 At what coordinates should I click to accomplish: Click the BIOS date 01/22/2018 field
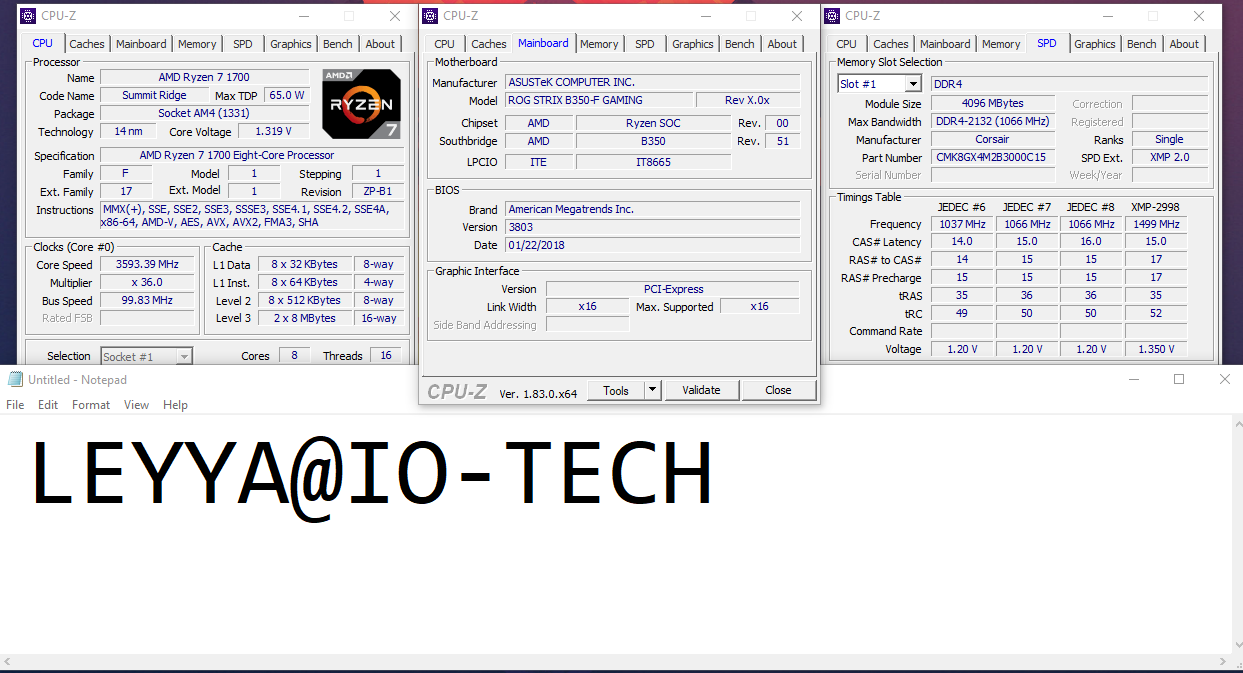[x=652, y=246]
